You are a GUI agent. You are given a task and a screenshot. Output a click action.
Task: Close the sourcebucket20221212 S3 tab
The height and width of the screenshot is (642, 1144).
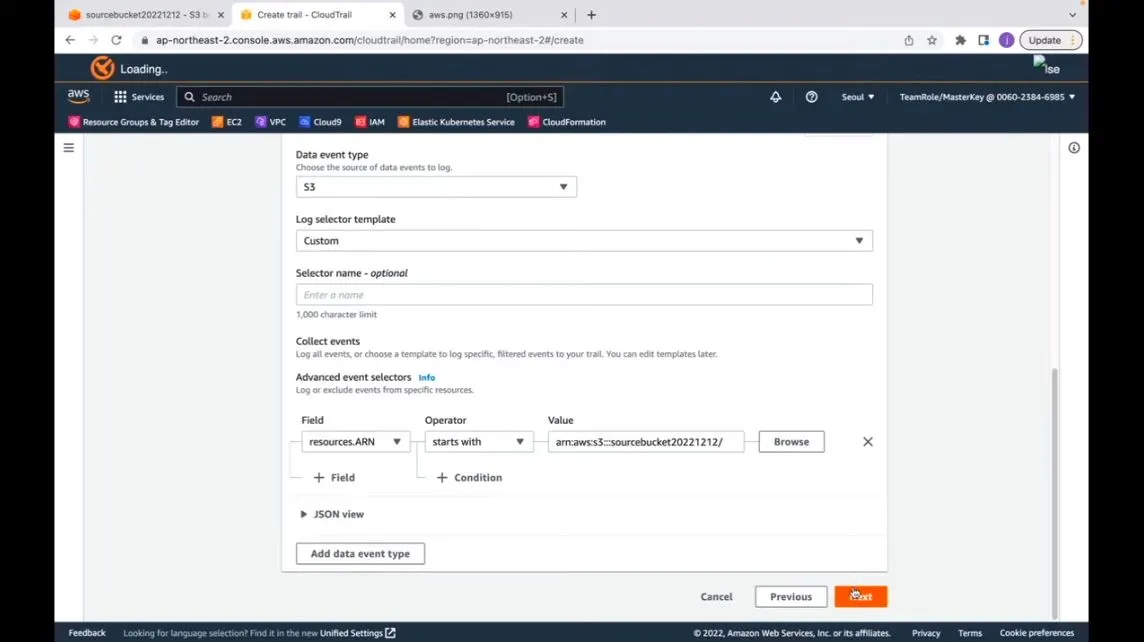pyautogui.click(x=221, y=15)
